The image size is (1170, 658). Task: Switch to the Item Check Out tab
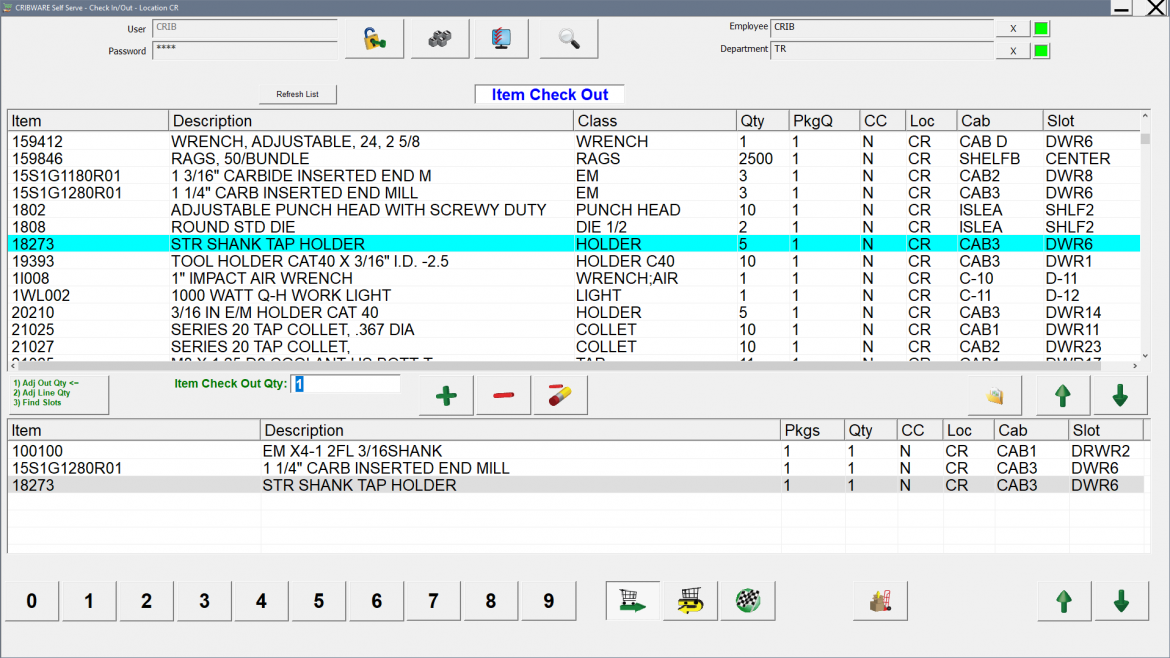549,93
